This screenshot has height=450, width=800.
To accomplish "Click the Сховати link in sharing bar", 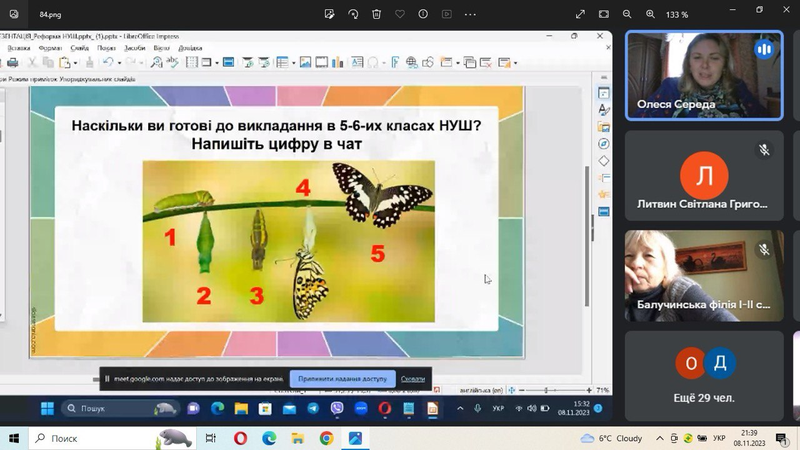I will point(413,379).
